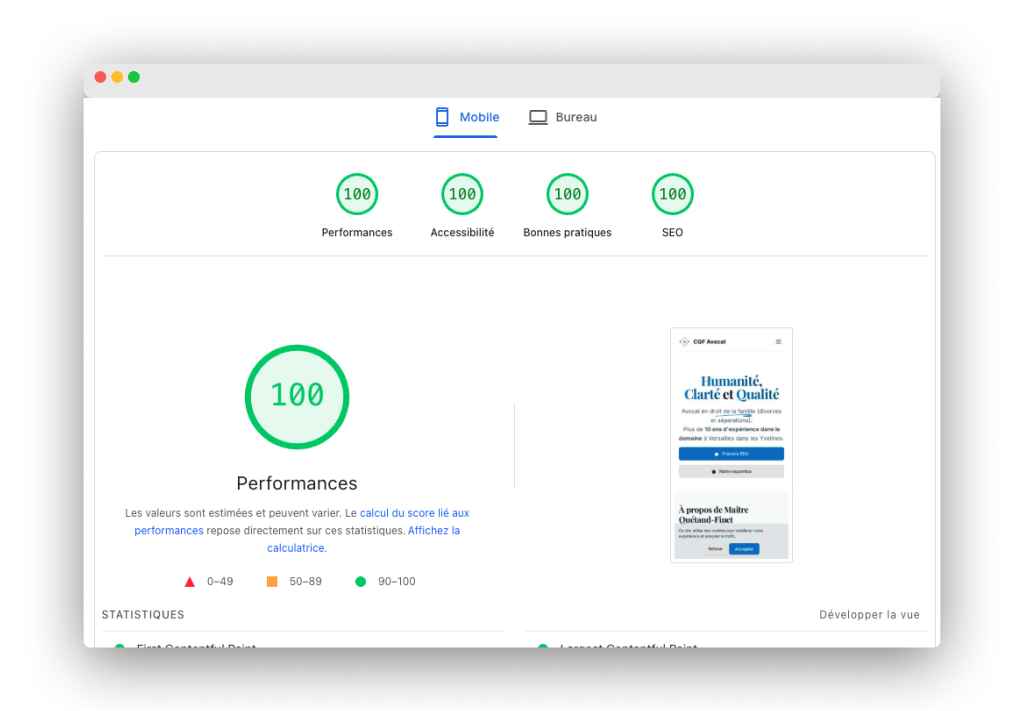Screen dimensions: 1024x711
Task: Expand the view with "Développer la vue"
Action: point(869,615)
